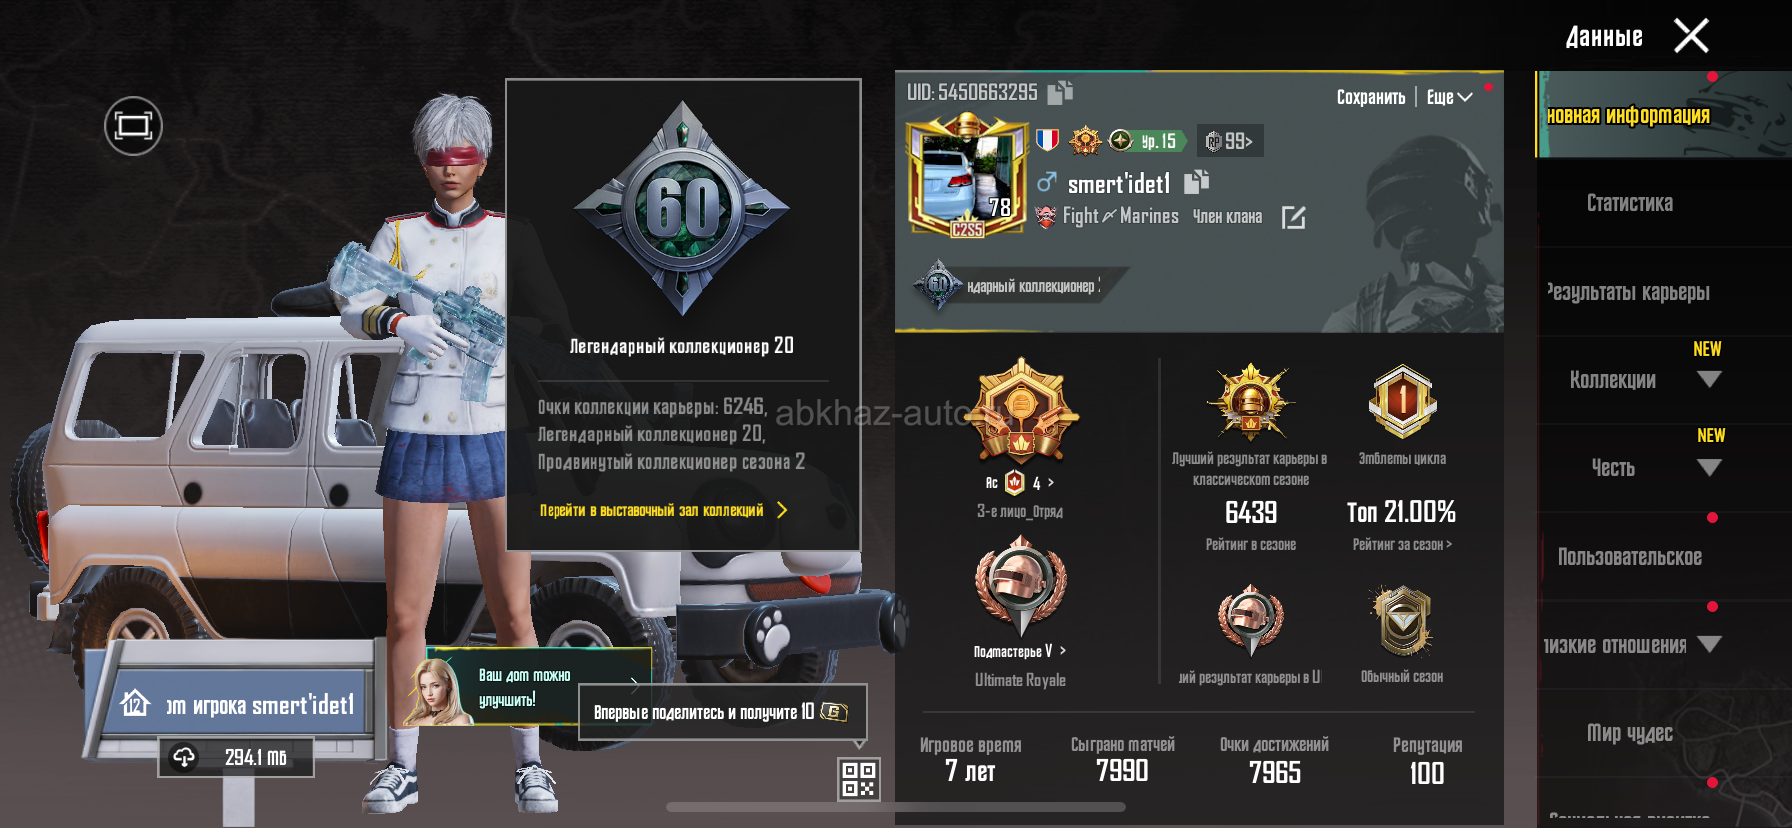Copy nickname smert'idetl via copy icon
1792x828 pixels.
1197,182
